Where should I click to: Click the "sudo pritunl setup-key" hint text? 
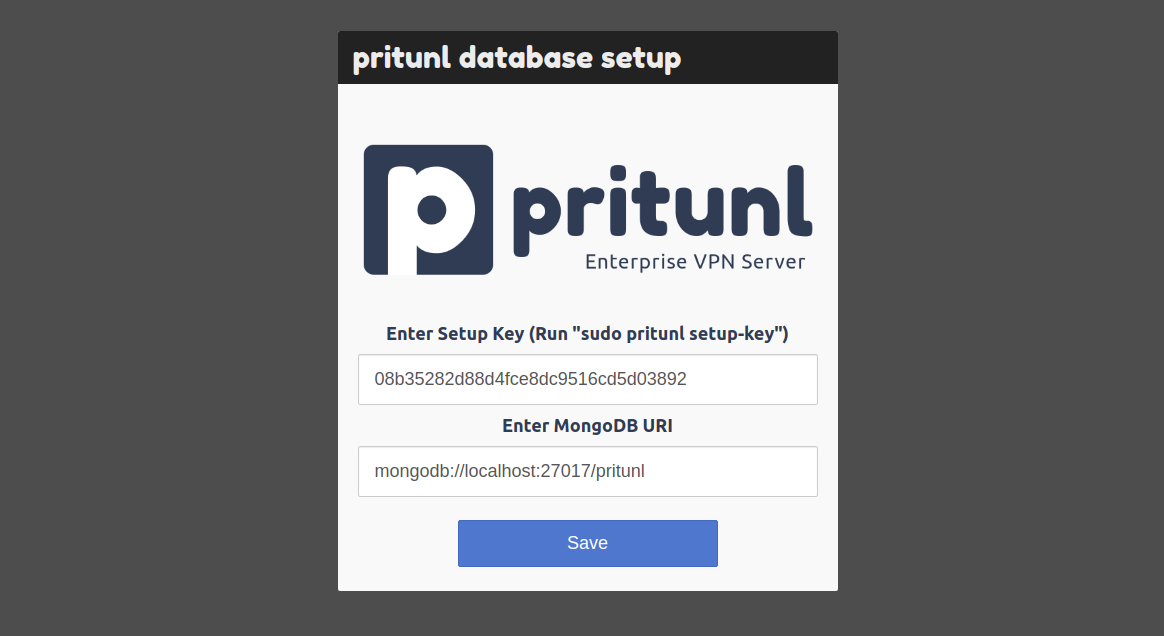click(677, 334)
